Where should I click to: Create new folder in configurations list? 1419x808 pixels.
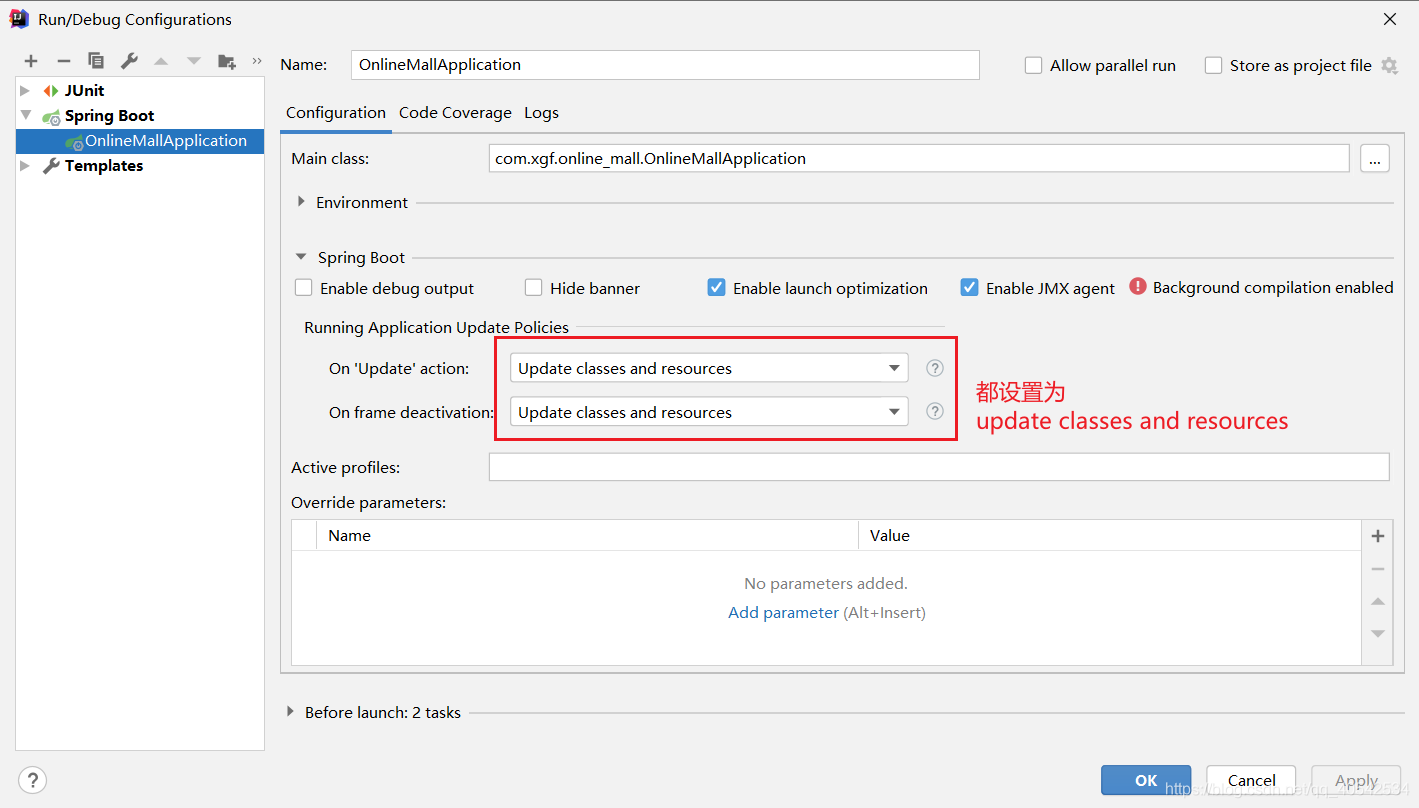click(x=227, y=61)
